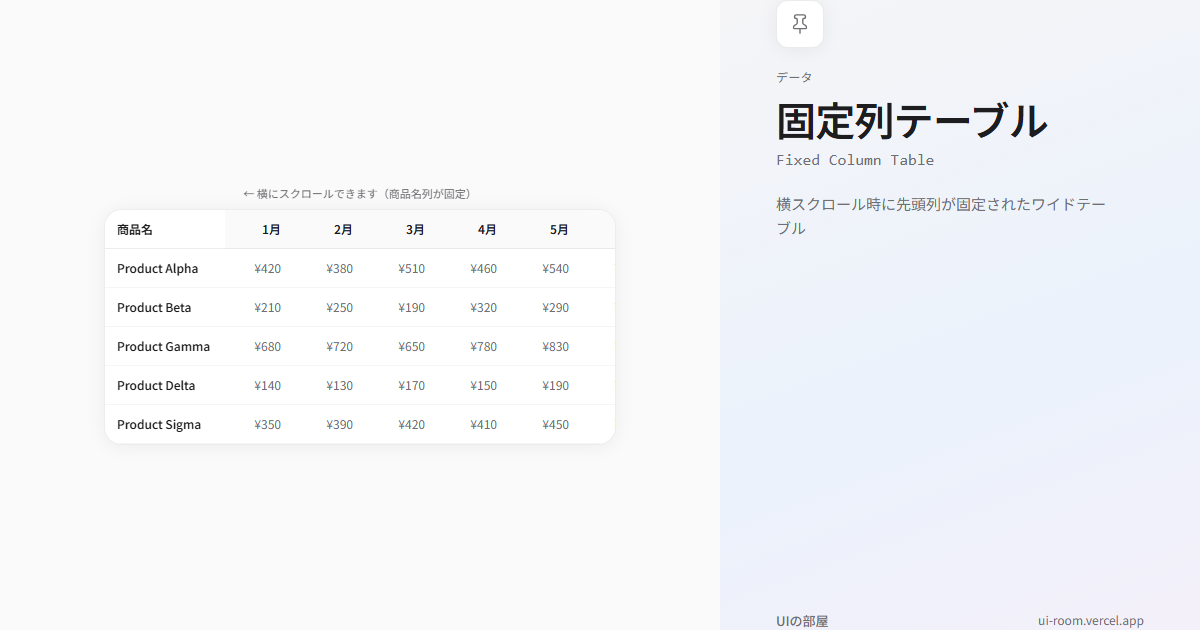Click the UIの部屋 footer label
This screenshot has height=630, width=1200.
[802, 621]
